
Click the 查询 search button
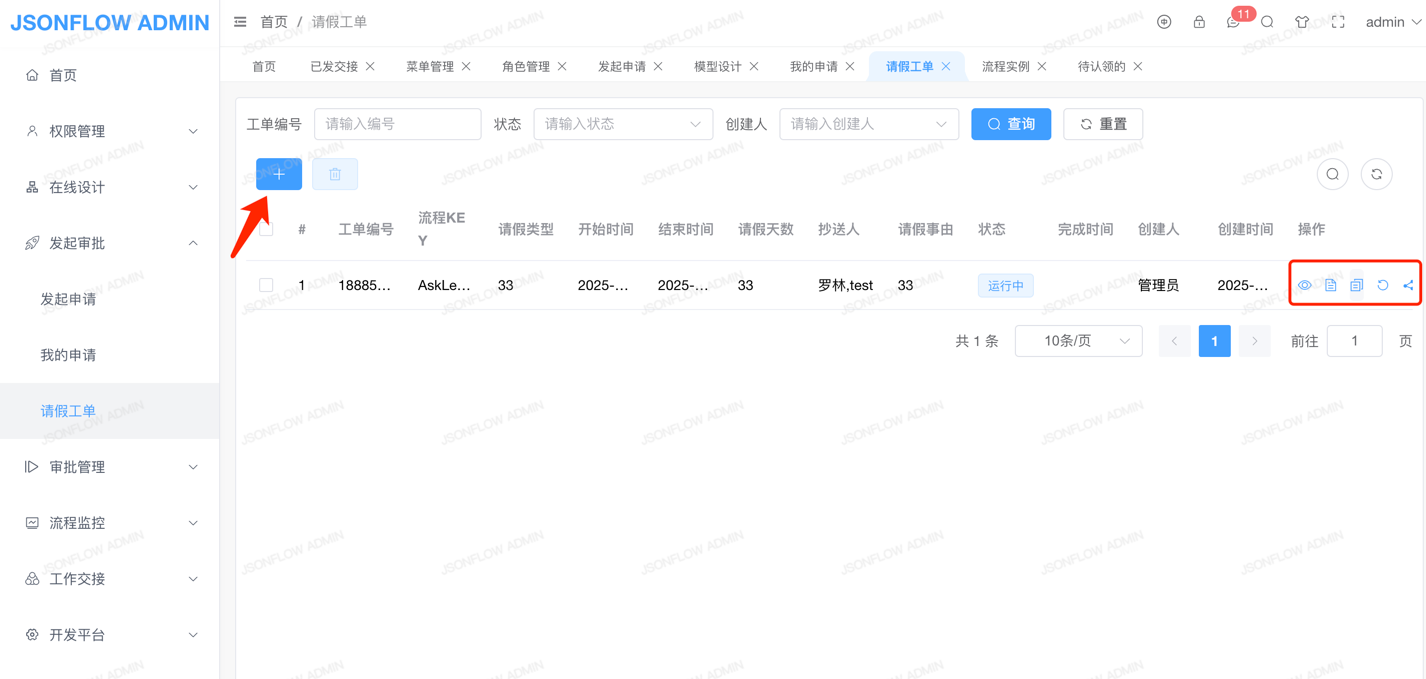click(1011, 124)
